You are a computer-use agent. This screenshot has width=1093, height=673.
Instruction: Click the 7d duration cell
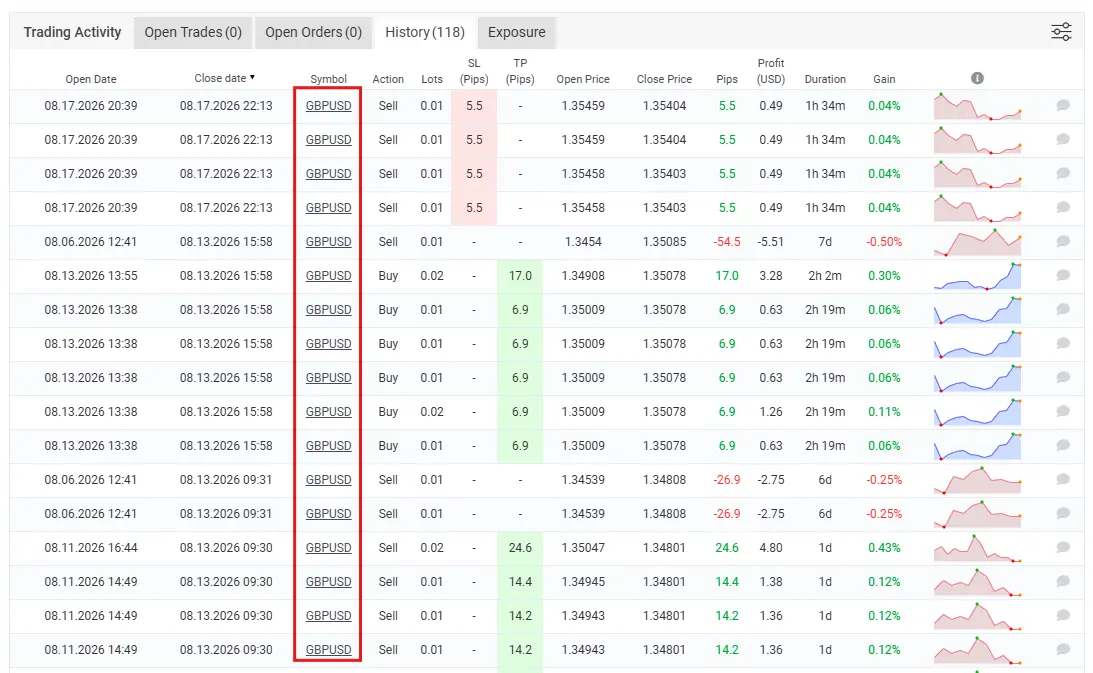tap(825, 241)
